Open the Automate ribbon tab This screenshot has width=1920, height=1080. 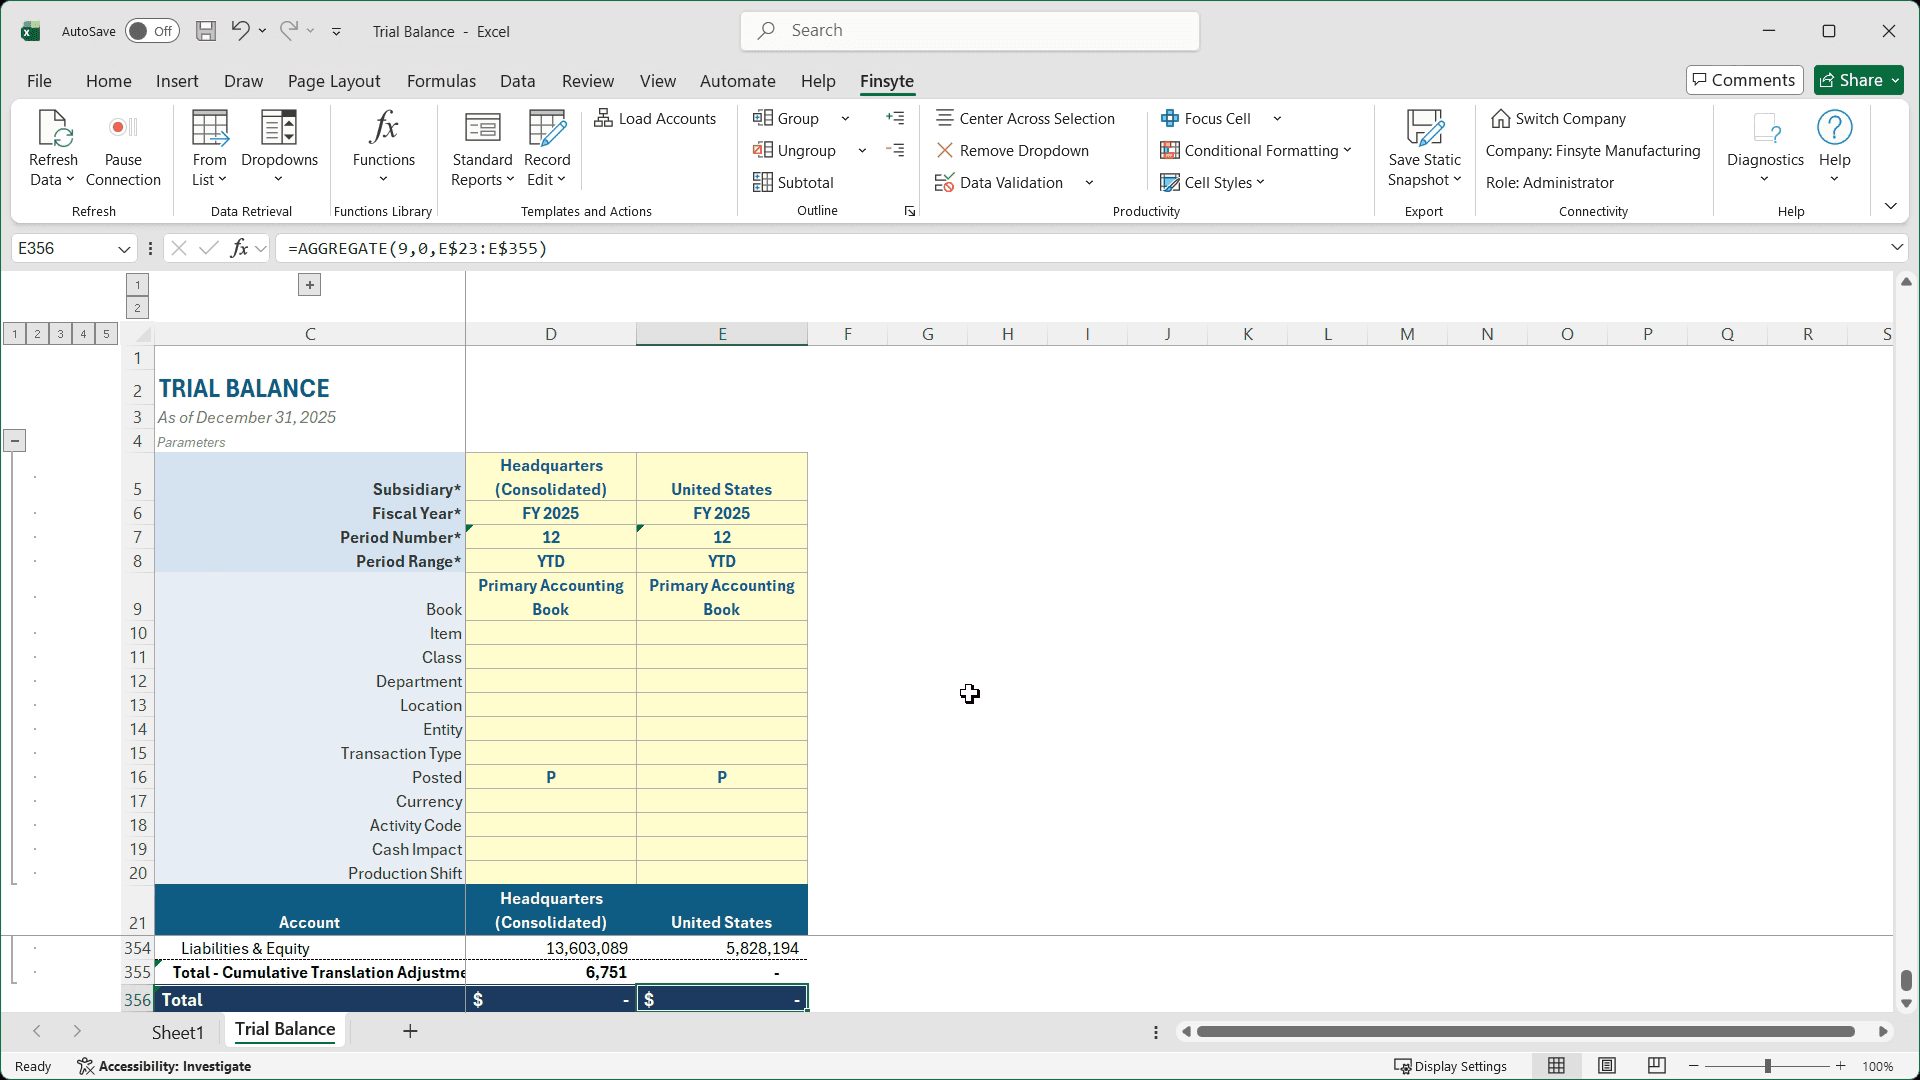(x=737, y=81)
